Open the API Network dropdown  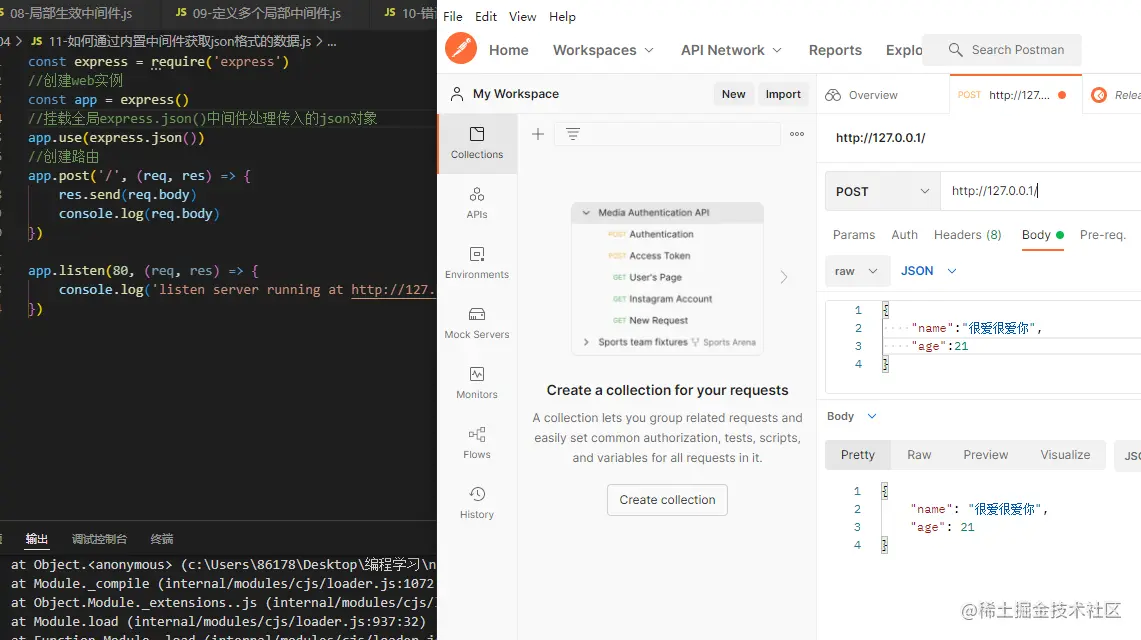731,50
